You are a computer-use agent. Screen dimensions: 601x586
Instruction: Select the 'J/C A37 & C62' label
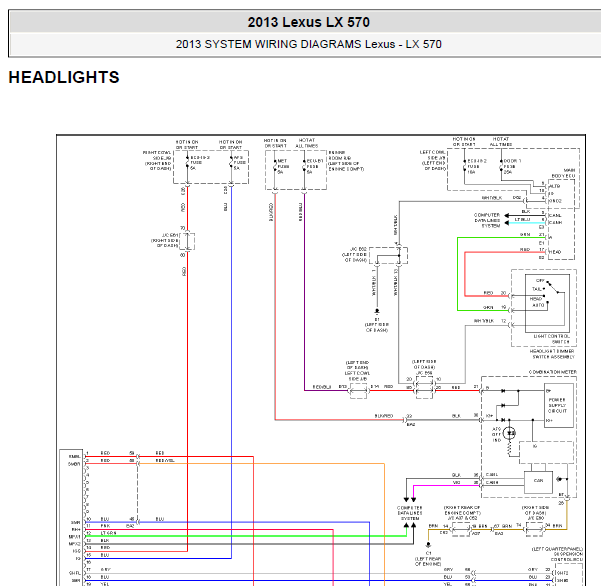click(x=461, y=518)
